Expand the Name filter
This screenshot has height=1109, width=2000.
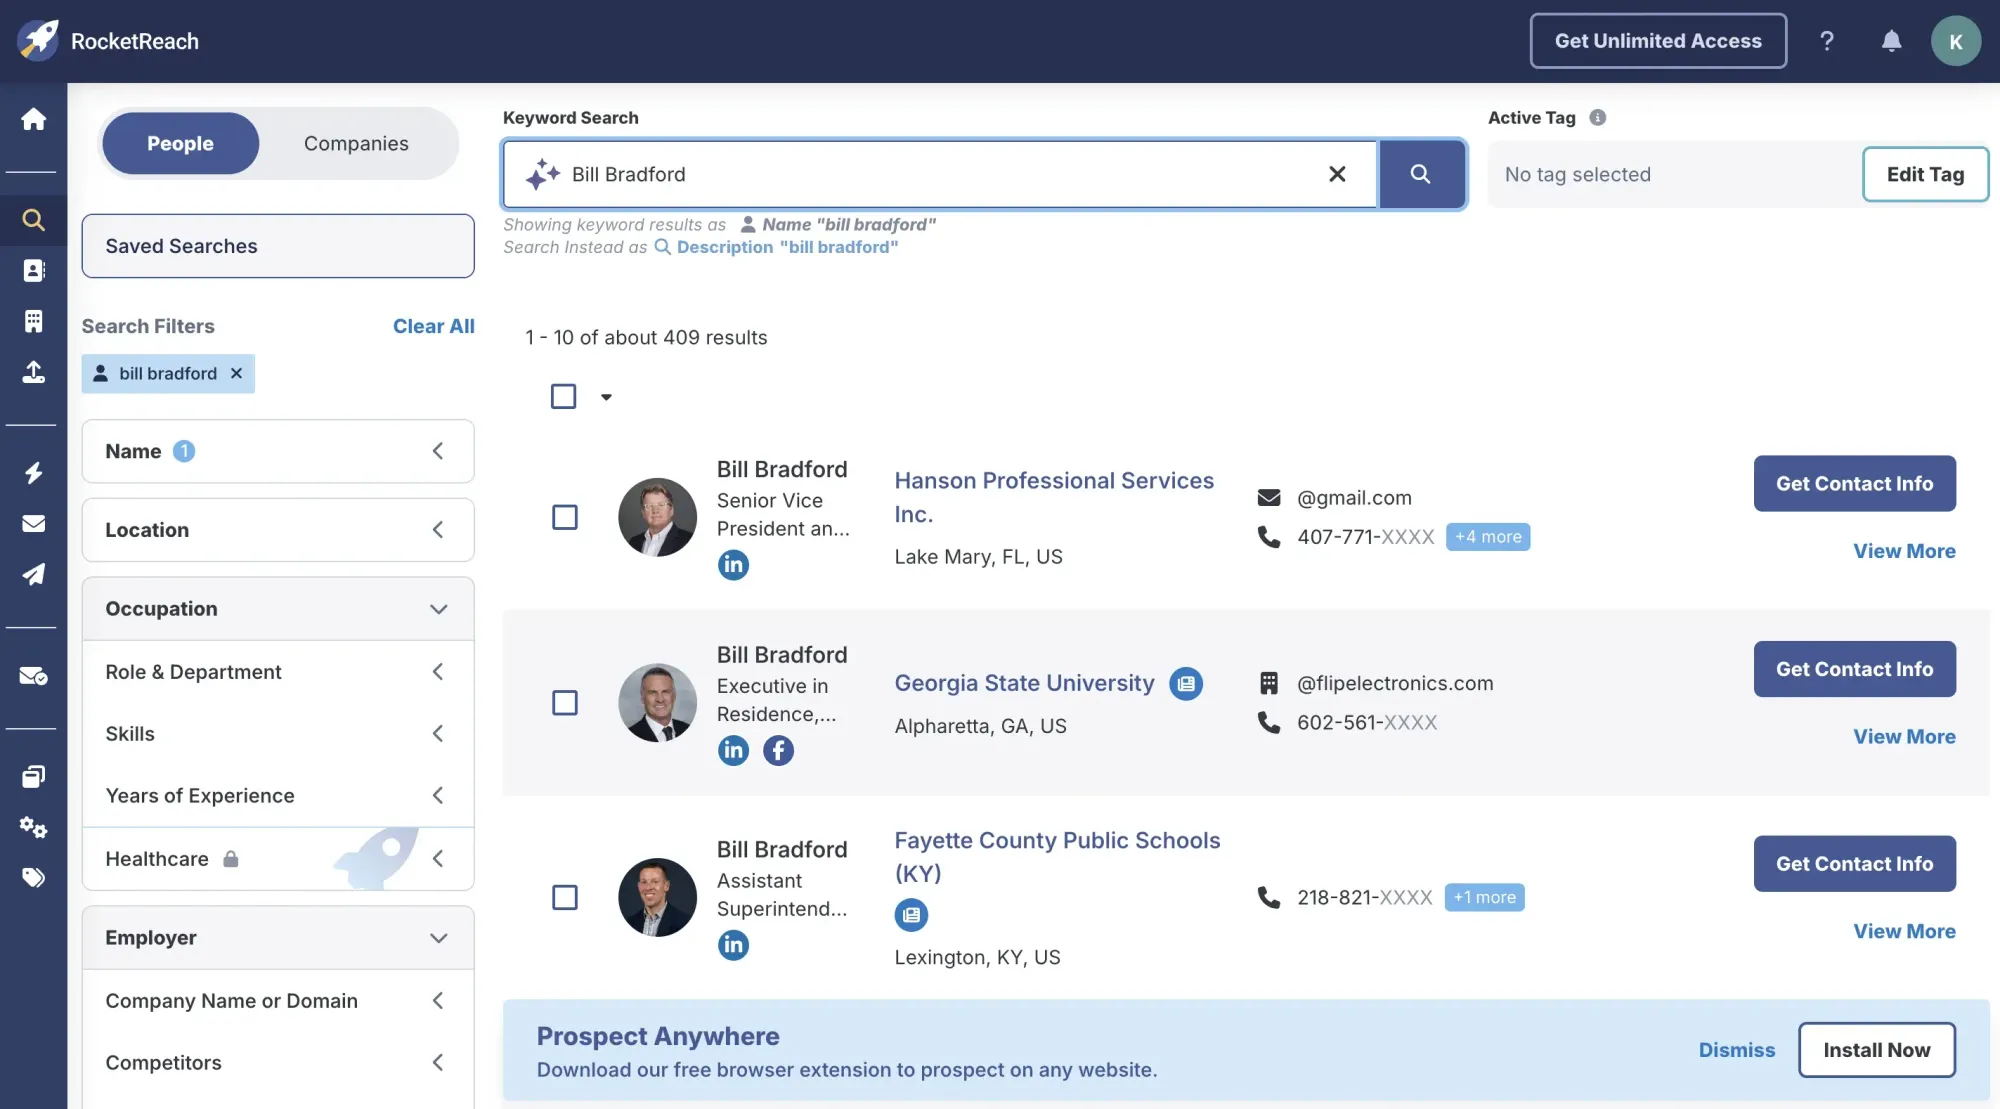click(278, 451)
